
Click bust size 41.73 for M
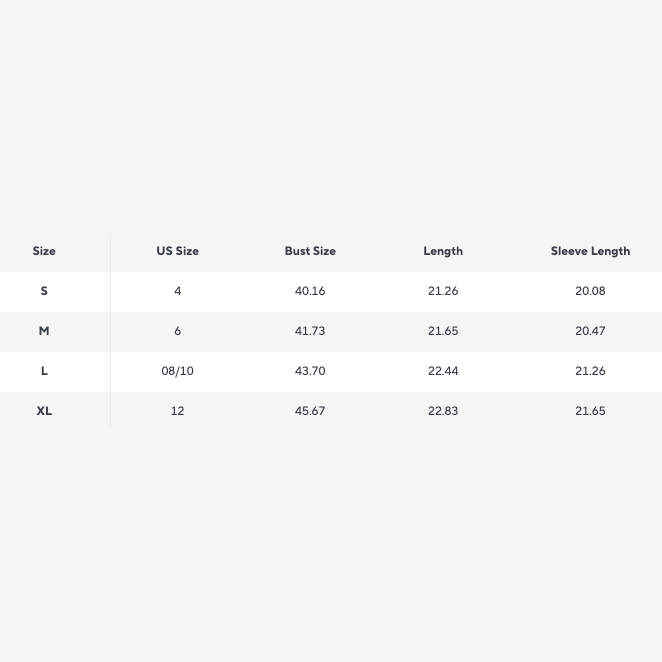[x=310, y=331]
